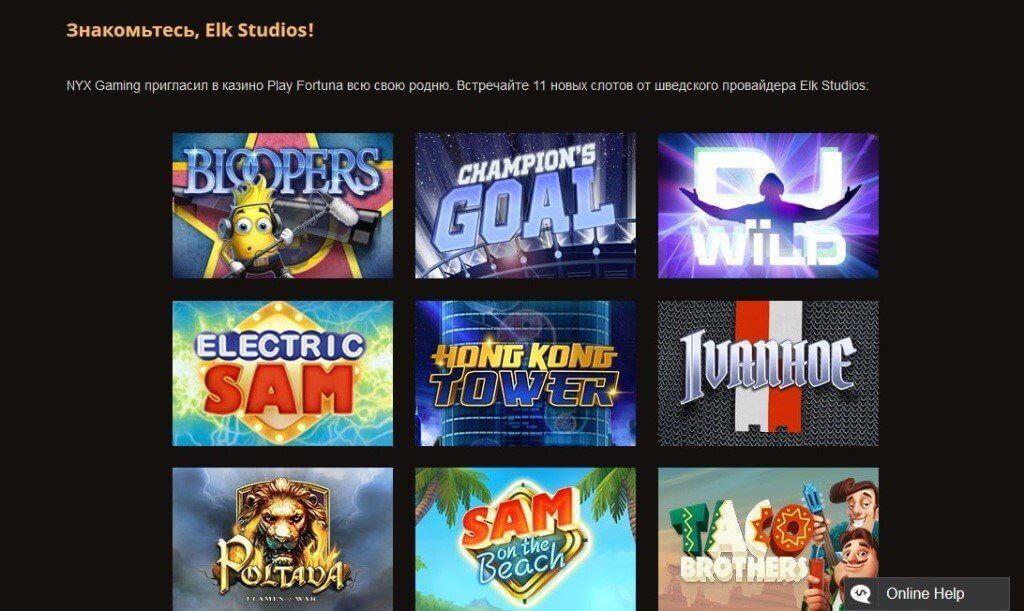
Task: Click Elk Studios at paragraph end
Action: tap(834, 86)
